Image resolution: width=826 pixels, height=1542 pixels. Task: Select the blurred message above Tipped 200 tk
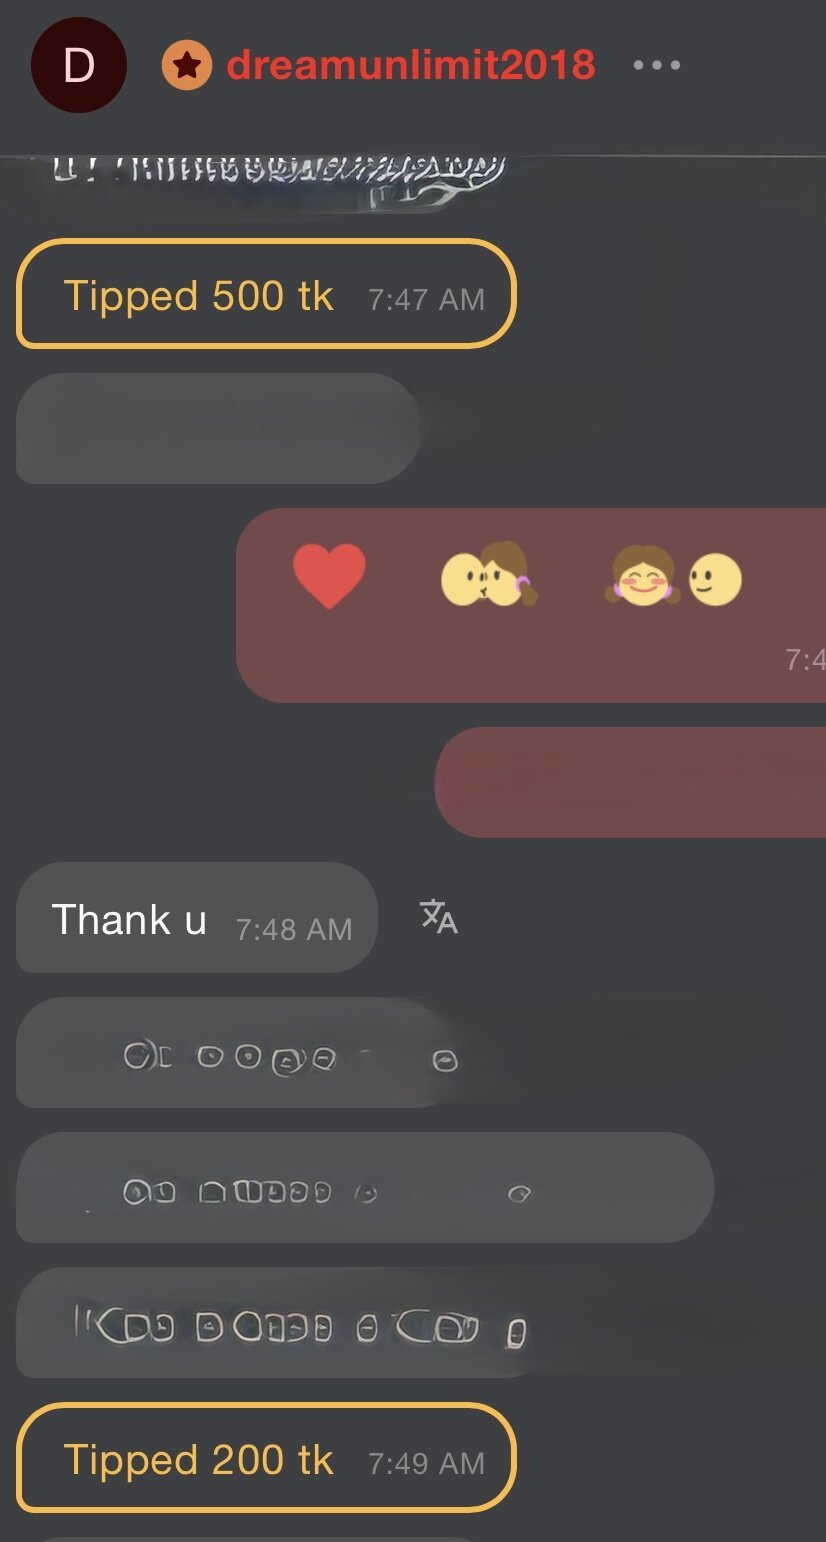coord(280,1322)
